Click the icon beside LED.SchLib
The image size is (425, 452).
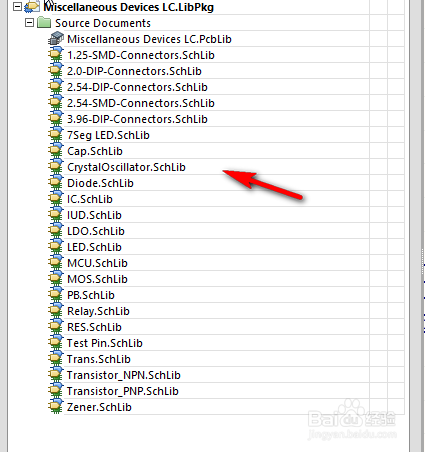point(56,247)
